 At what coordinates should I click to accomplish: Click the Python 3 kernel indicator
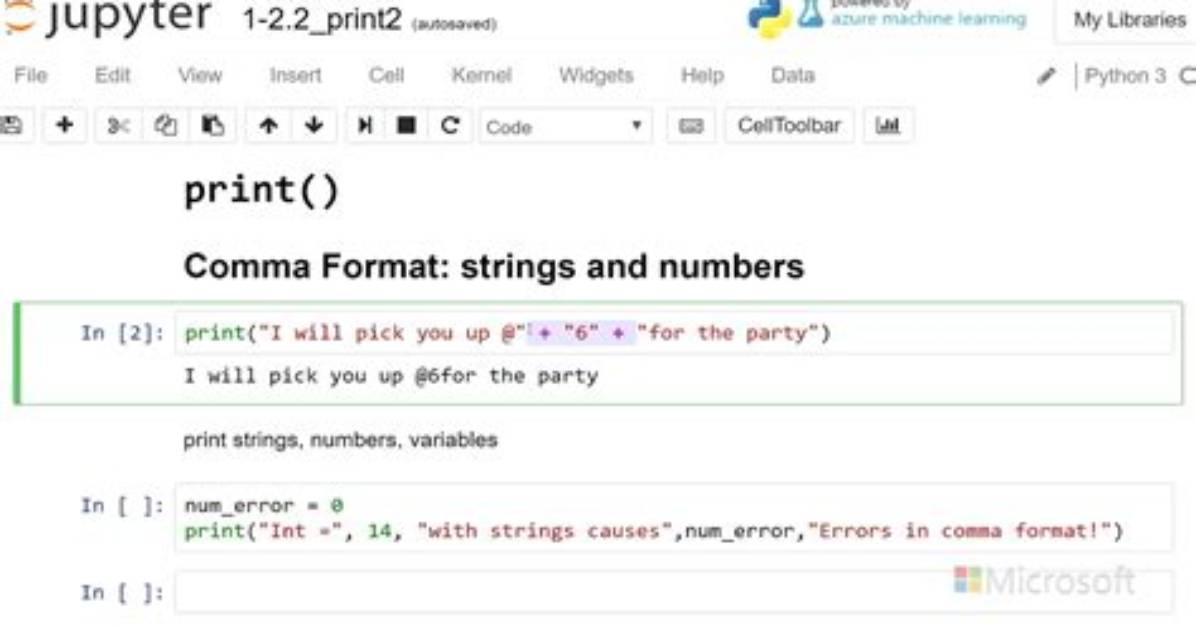tap(1125, 76)
